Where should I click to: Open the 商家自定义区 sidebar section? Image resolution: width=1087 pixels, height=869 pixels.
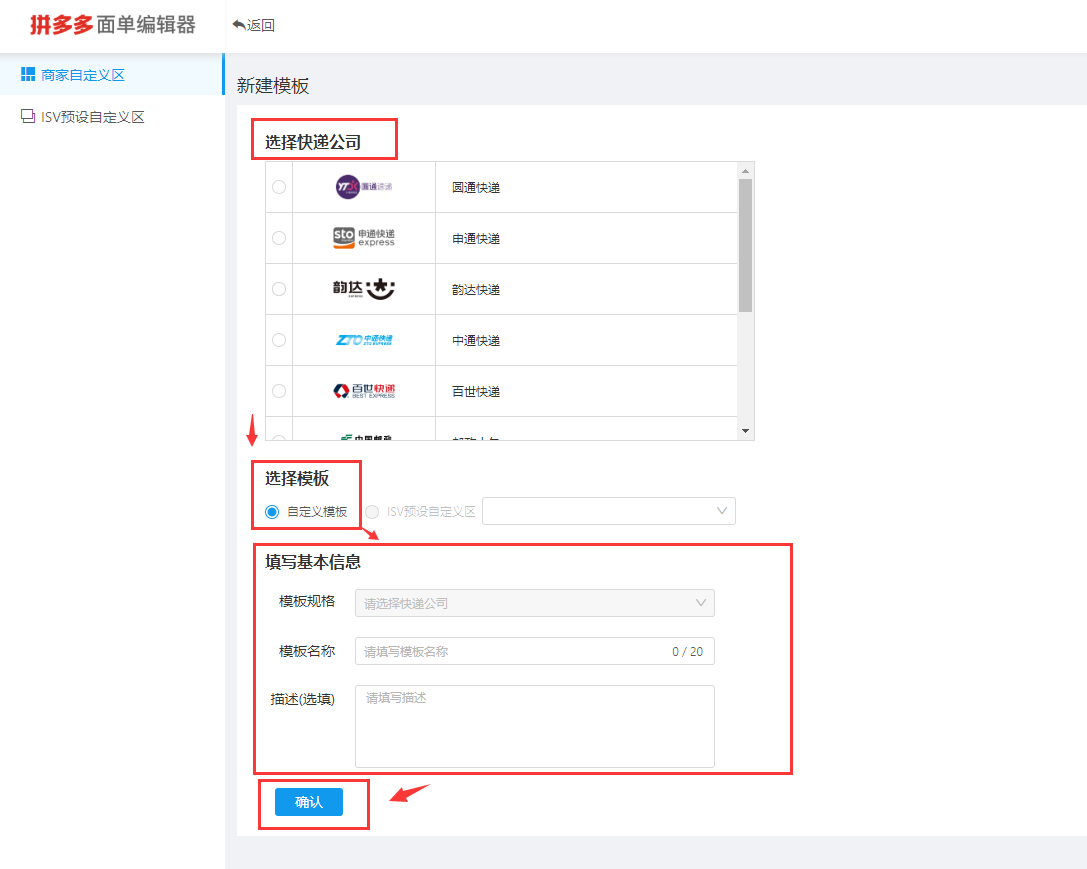(112, 75)
